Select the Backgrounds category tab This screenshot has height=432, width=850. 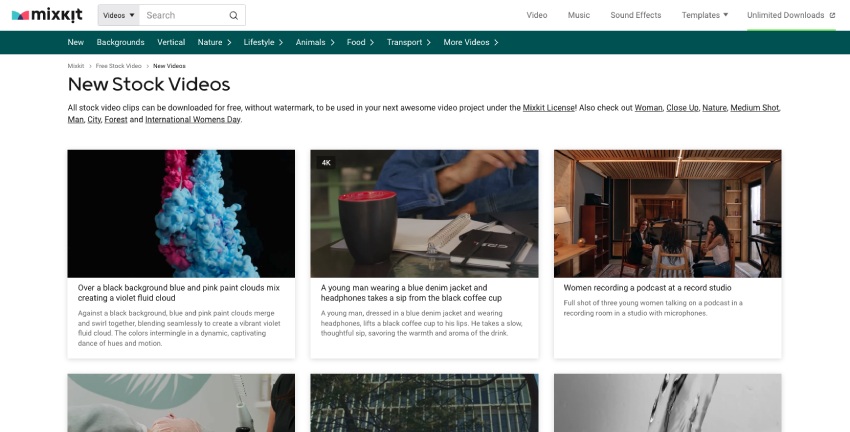120,42
